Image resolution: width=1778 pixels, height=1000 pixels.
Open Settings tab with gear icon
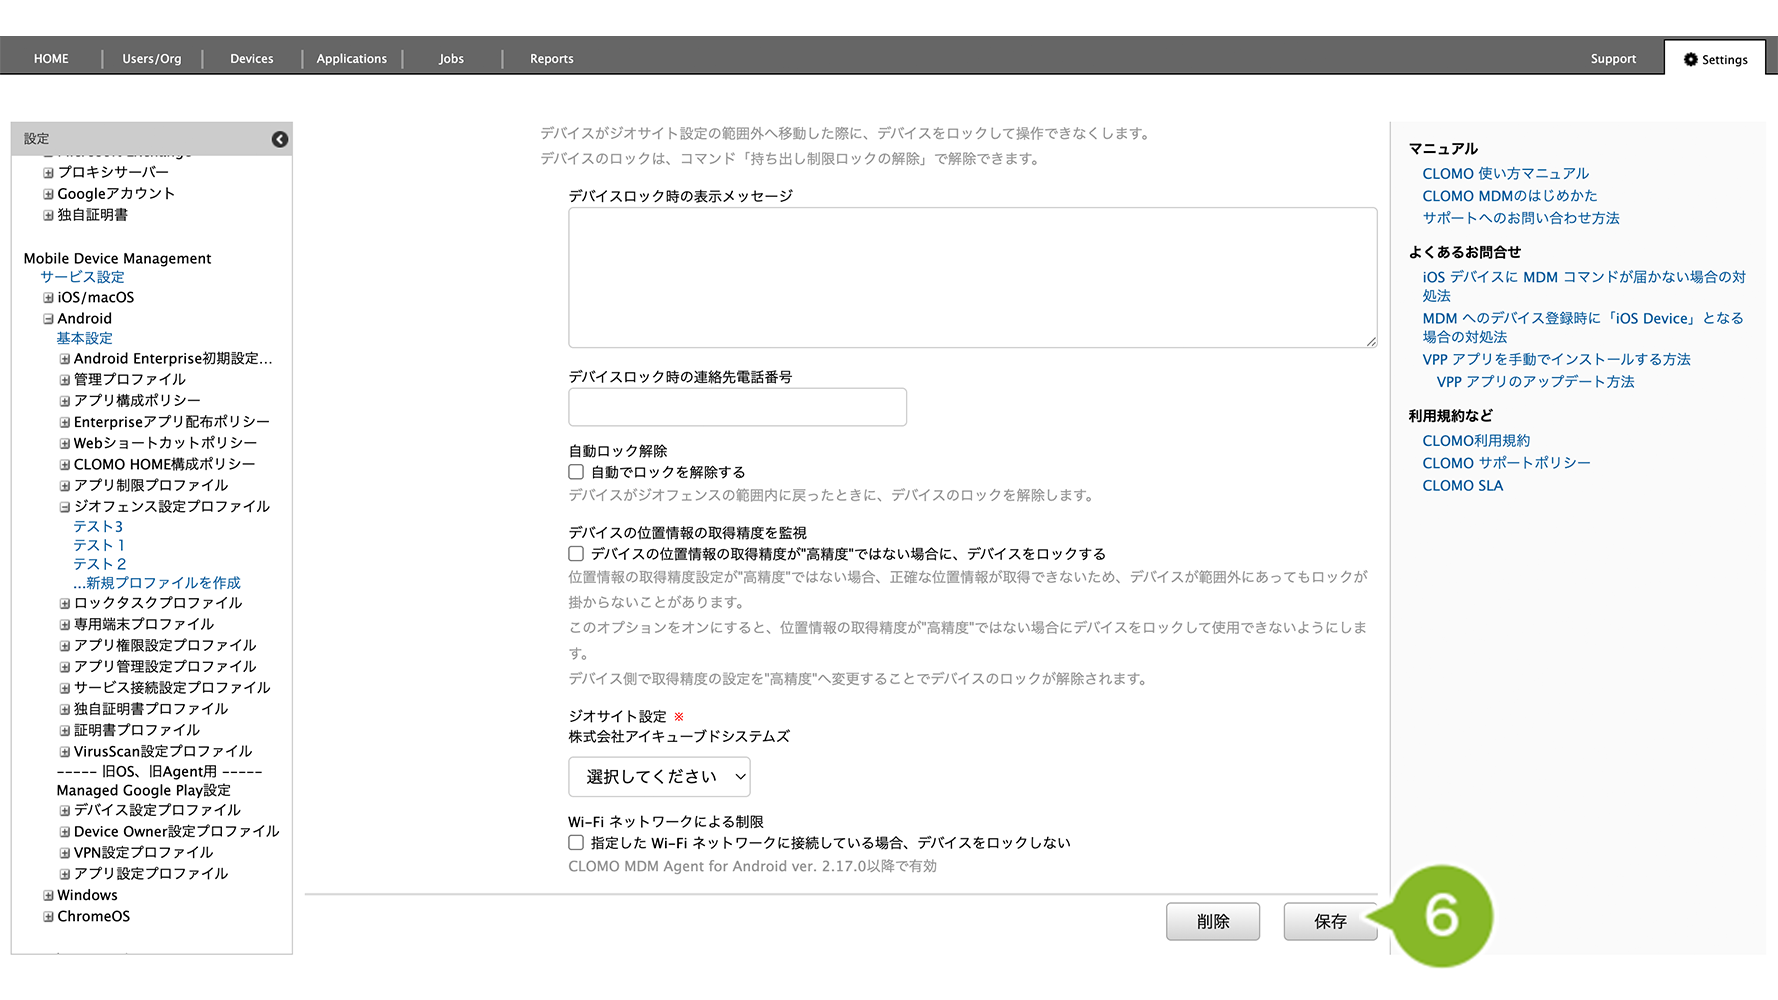(x=1715, y=59)
